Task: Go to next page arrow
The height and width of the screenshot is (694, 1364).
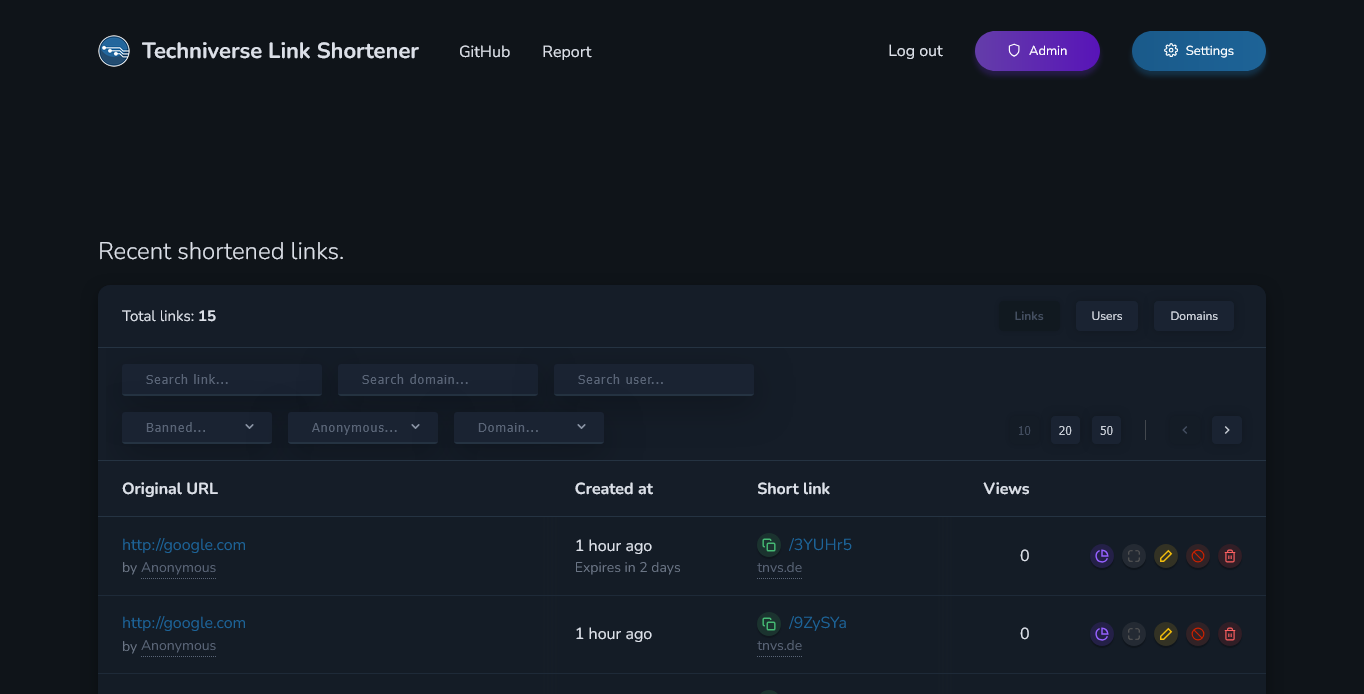Action: (x=1227, y=430)
